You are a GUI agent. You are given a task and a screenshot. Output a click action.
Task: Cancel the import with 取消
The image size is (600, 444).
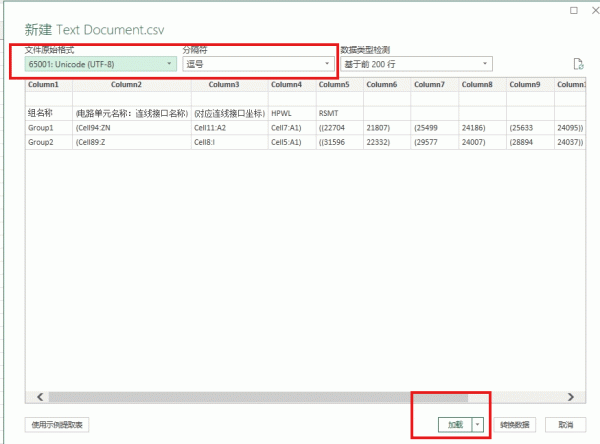(x=566, y=424)
